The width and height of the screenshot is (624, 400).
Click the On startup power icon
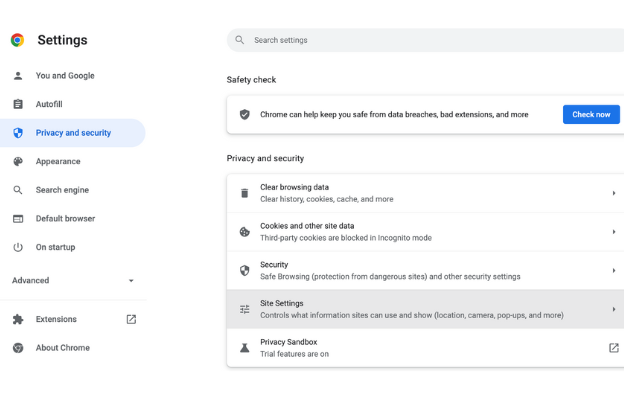point(18,247)
